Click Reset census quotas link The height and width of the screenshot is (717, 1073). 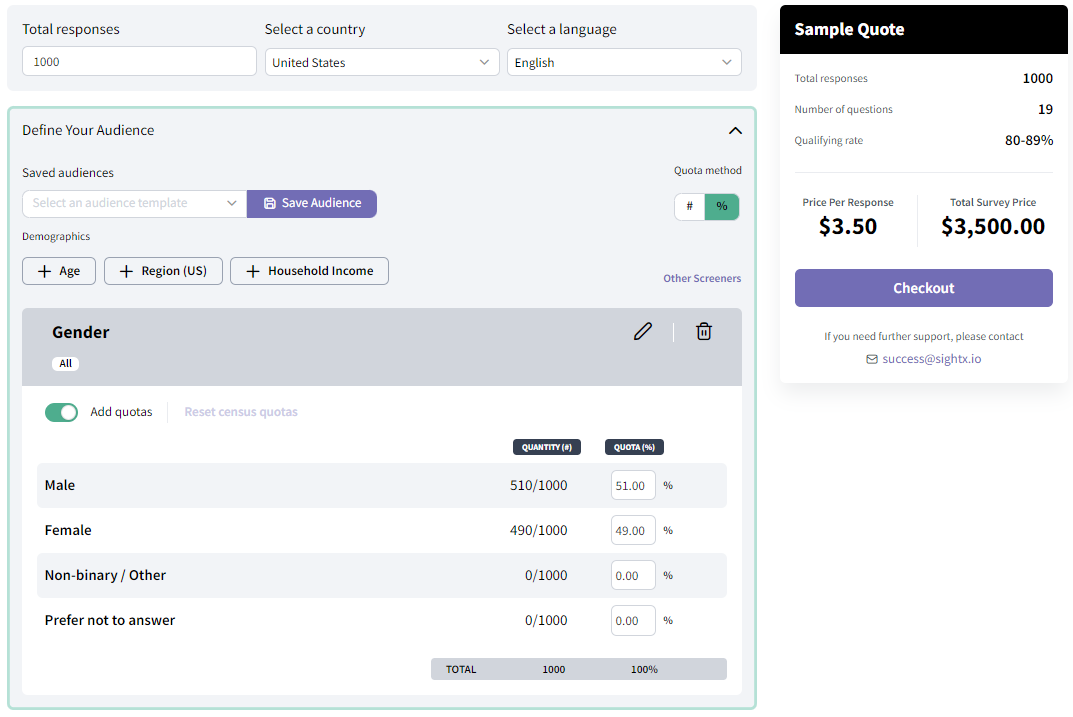tap(241, 412)
